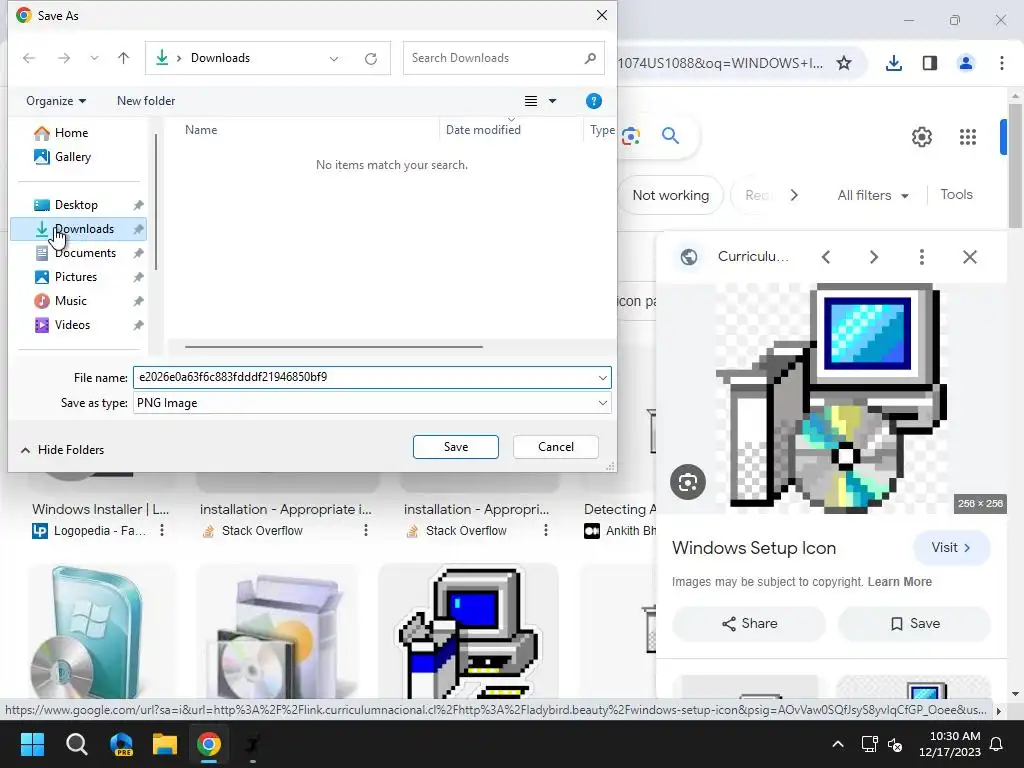The width and height of the screenshot is (1024, 768).
Task: Select Gallery in navigation pane
Action: (72, 157)
